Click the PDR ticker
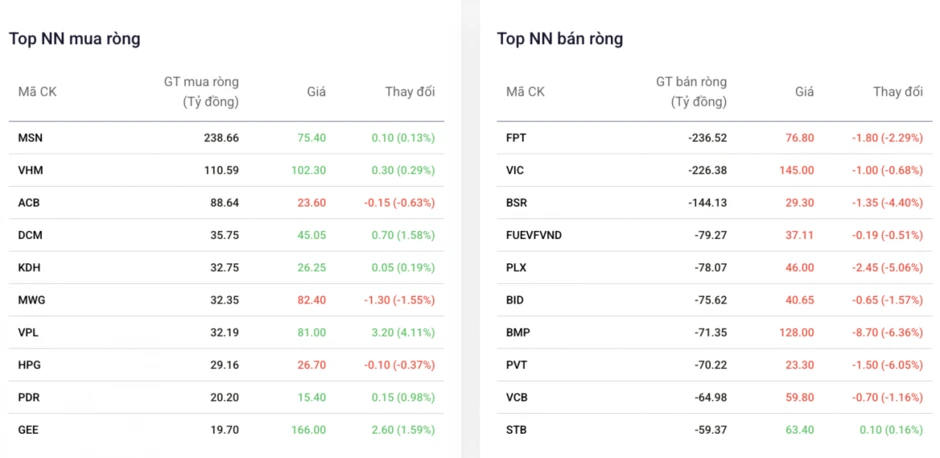Image resolution: width=940 pixels, height=458 pixels. (x=29, y=397)
